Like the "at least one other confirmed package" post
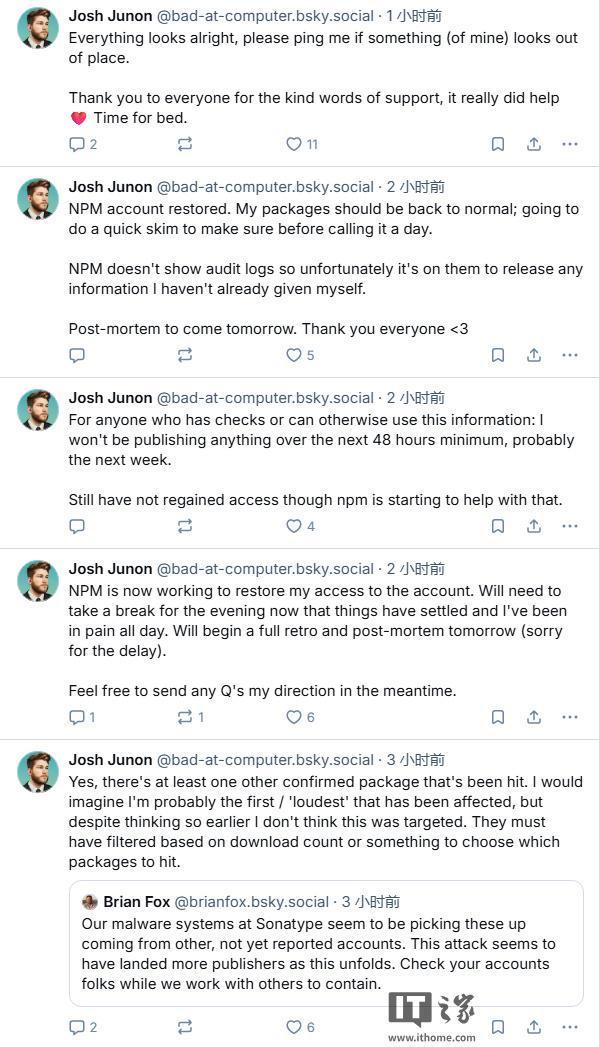 294,1027
